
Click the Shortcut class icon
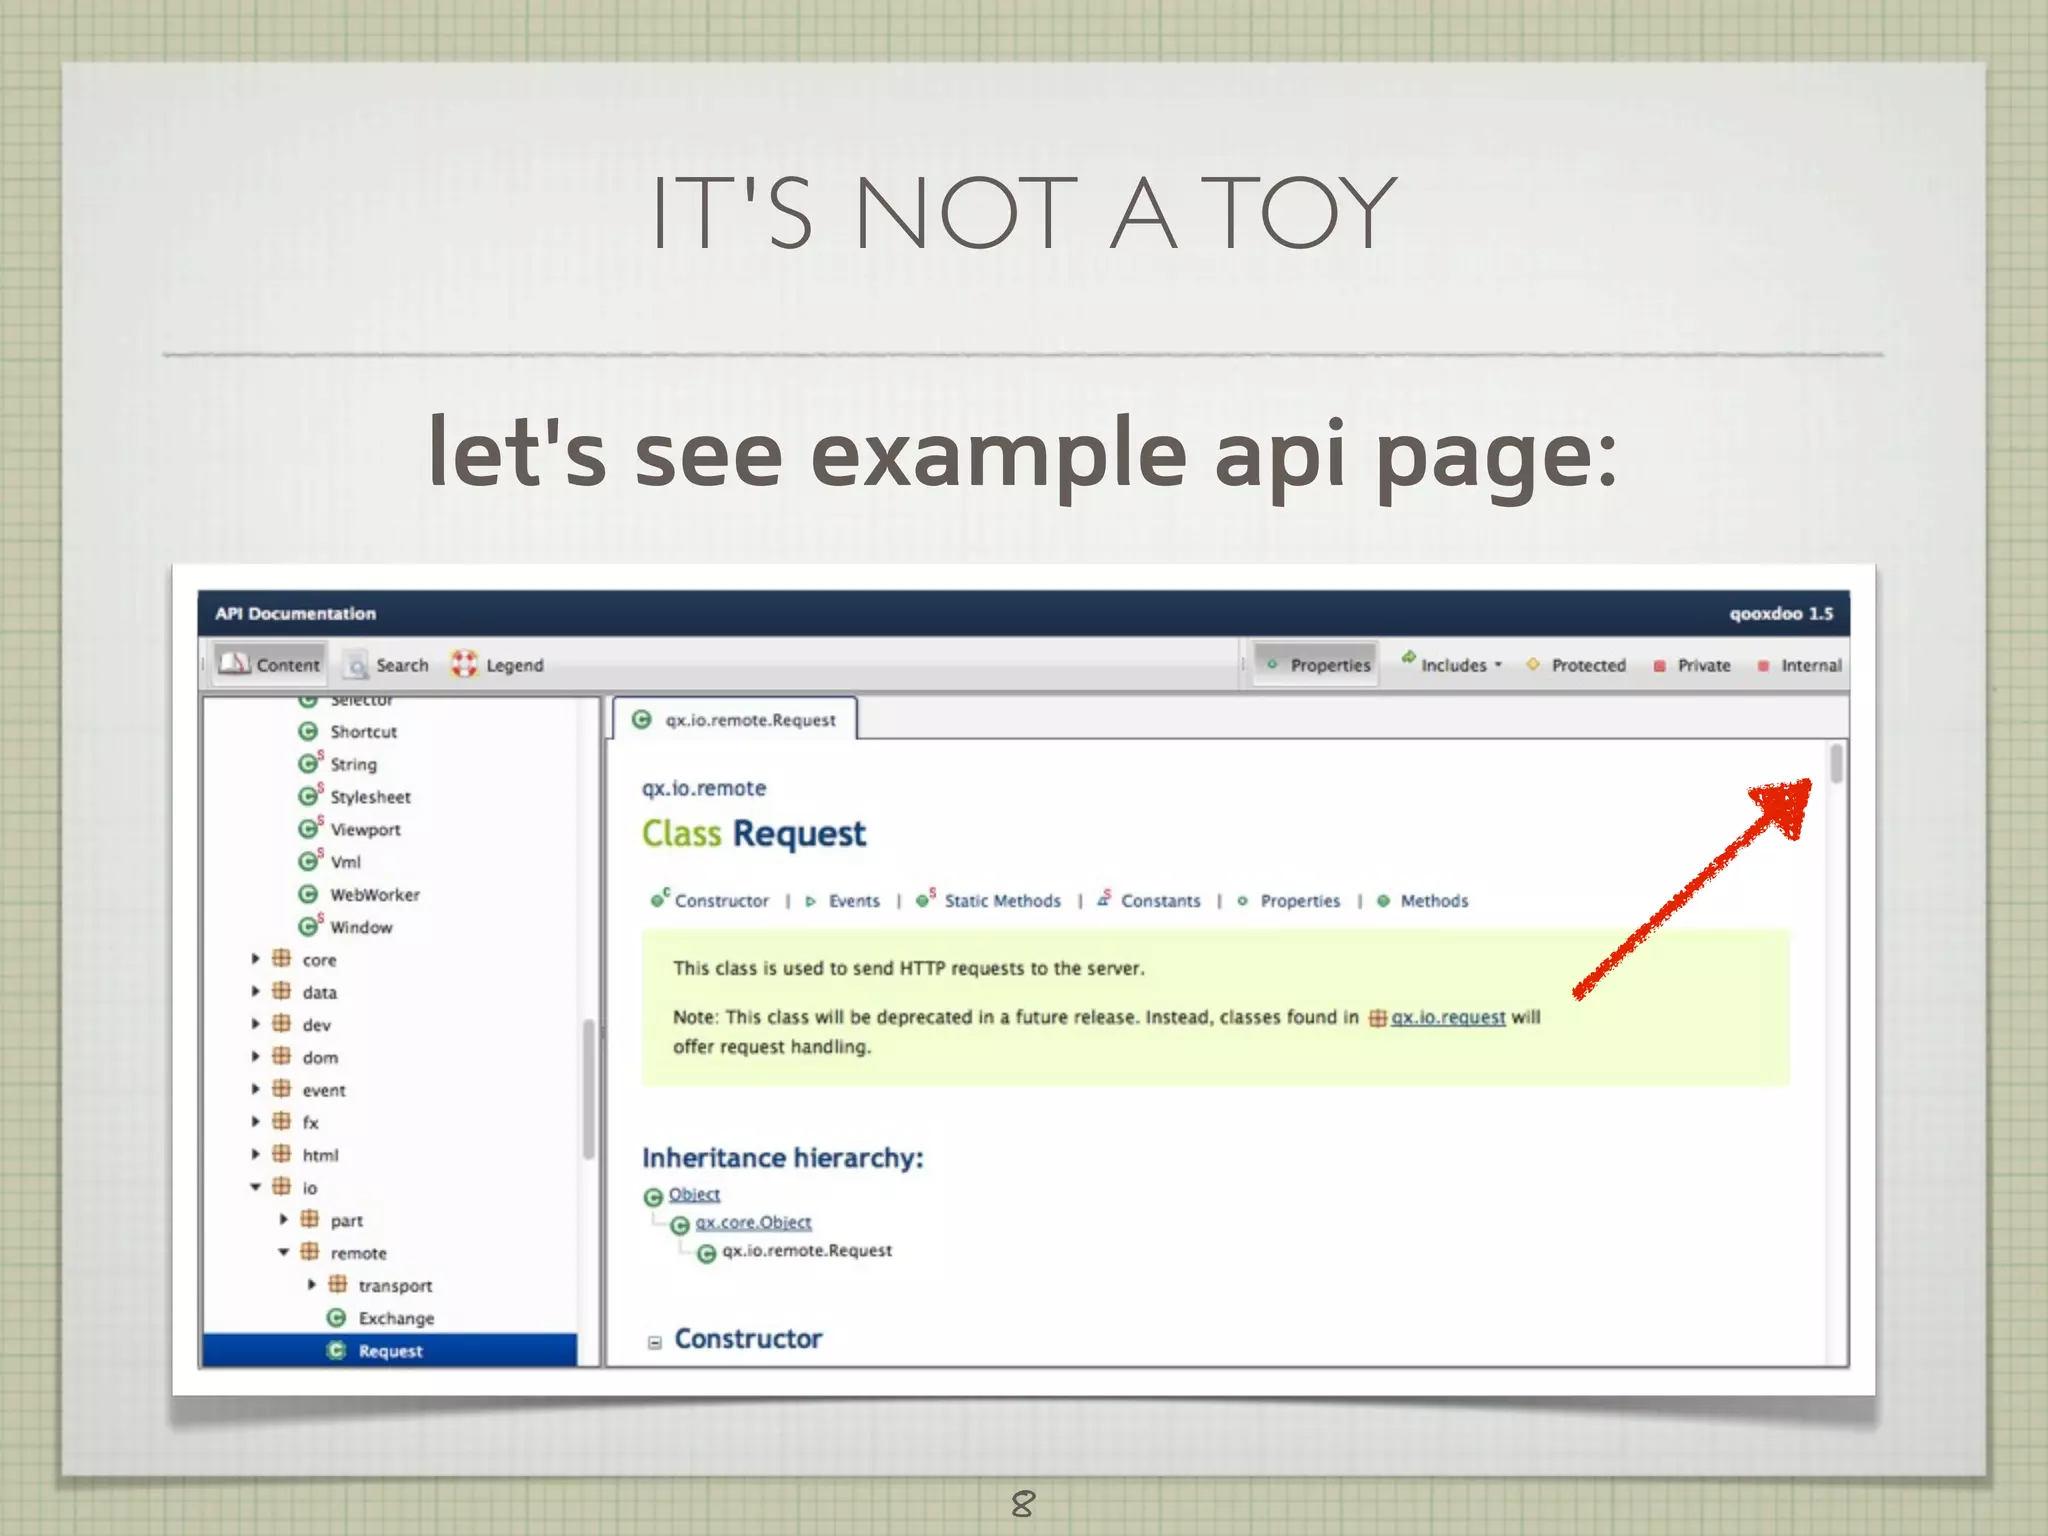308,731
